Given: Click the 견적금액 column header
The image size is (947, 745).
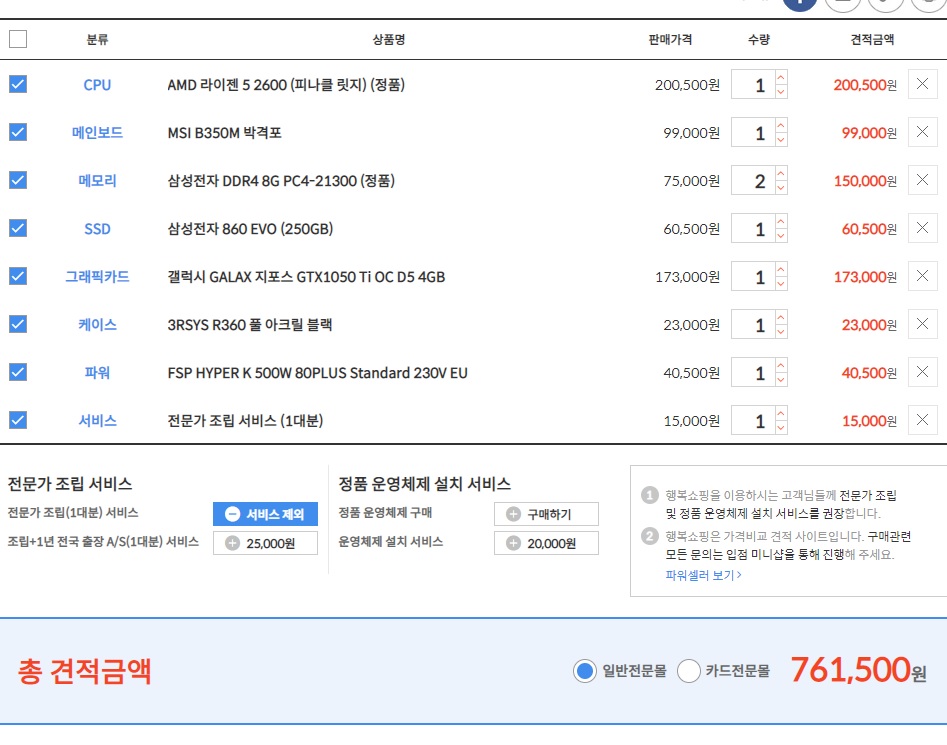Looking at the screenshot, I should [872, 40].
